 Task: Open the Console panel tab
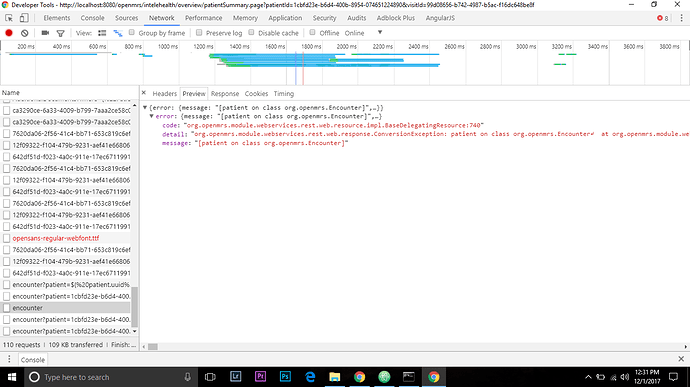pos(92,18)
